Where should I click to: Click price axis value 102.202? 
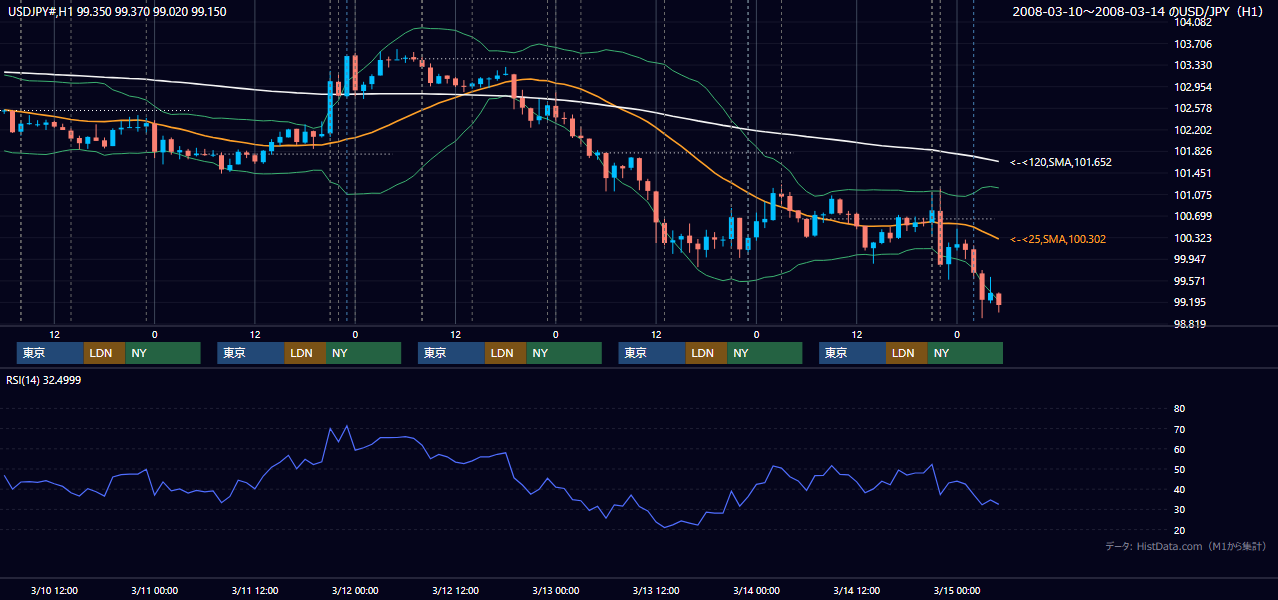coord(1193,130)
